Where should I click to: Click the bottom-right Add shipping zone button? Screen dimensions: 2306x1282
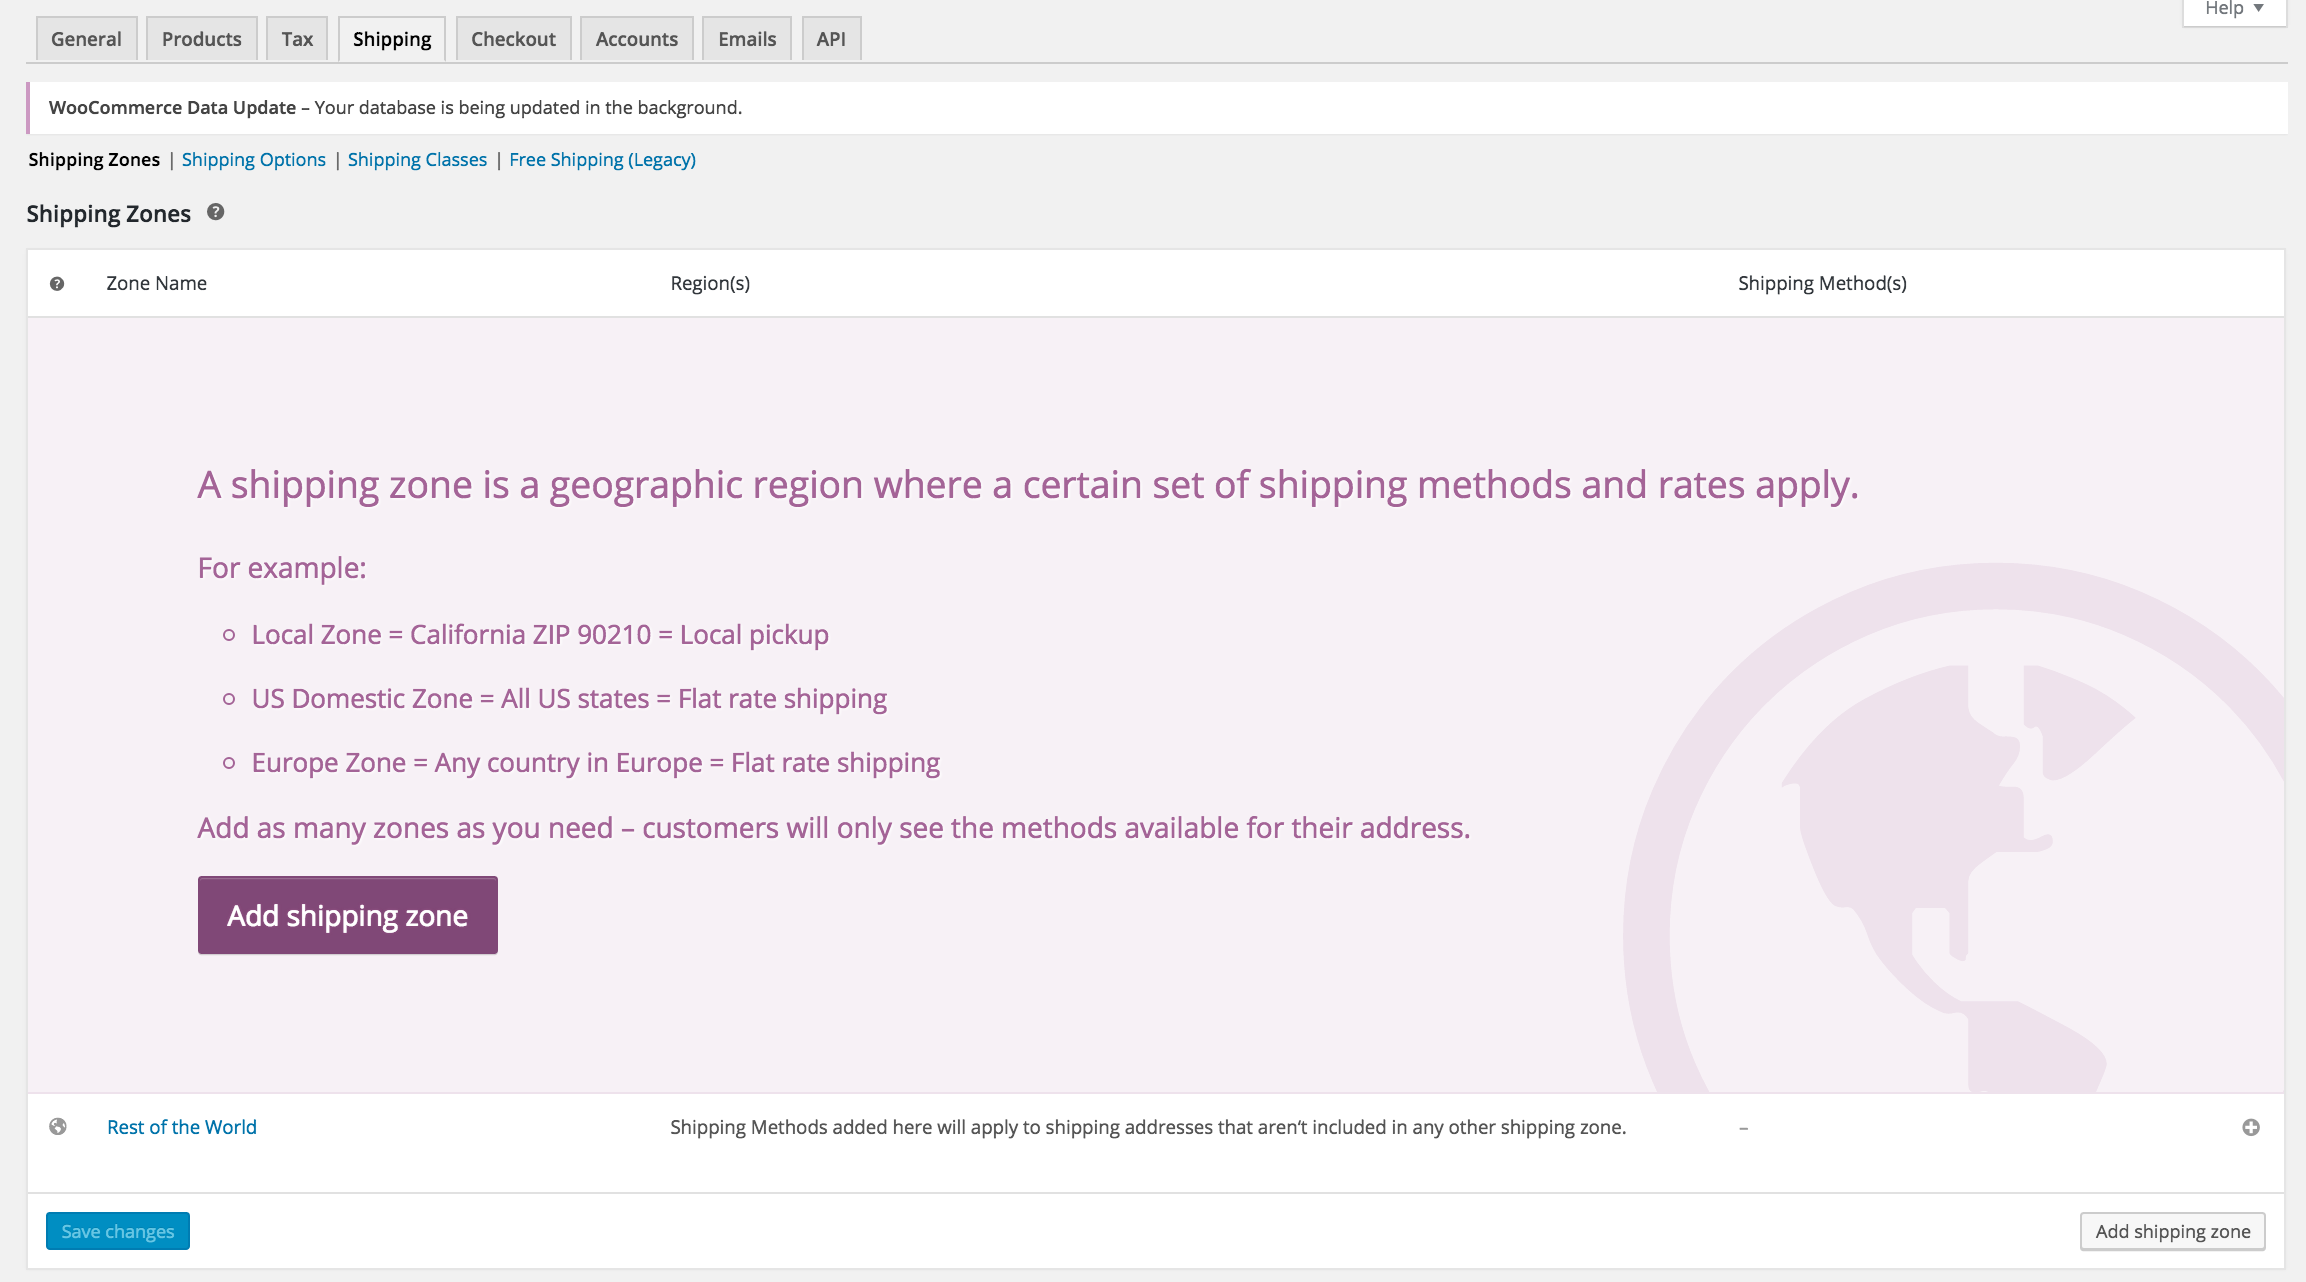2173,1231
